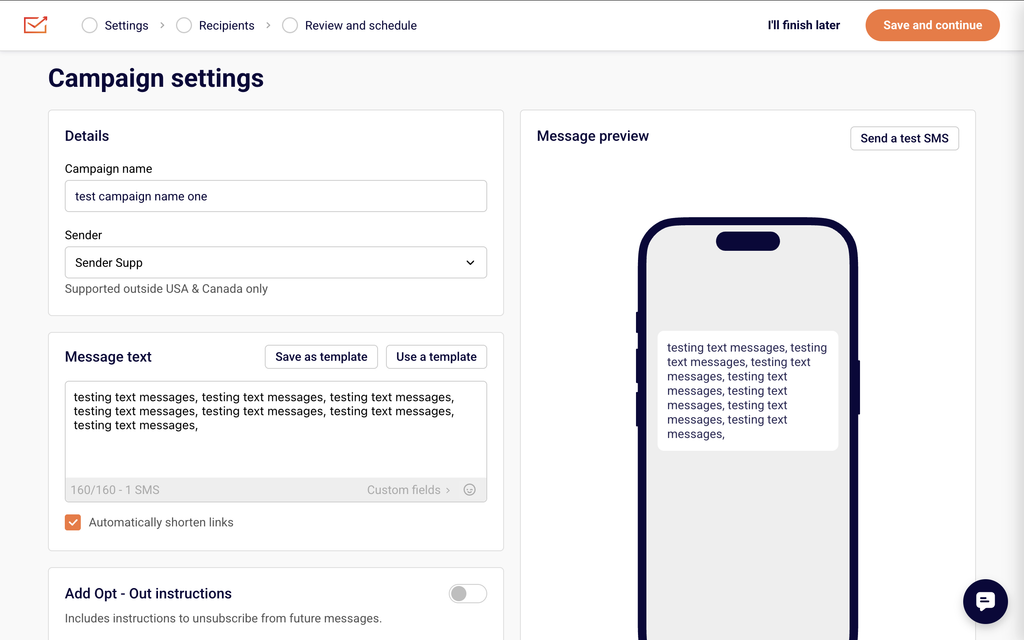Click I'll finish later
This screenshot has height=640, width=1024.
804,25
